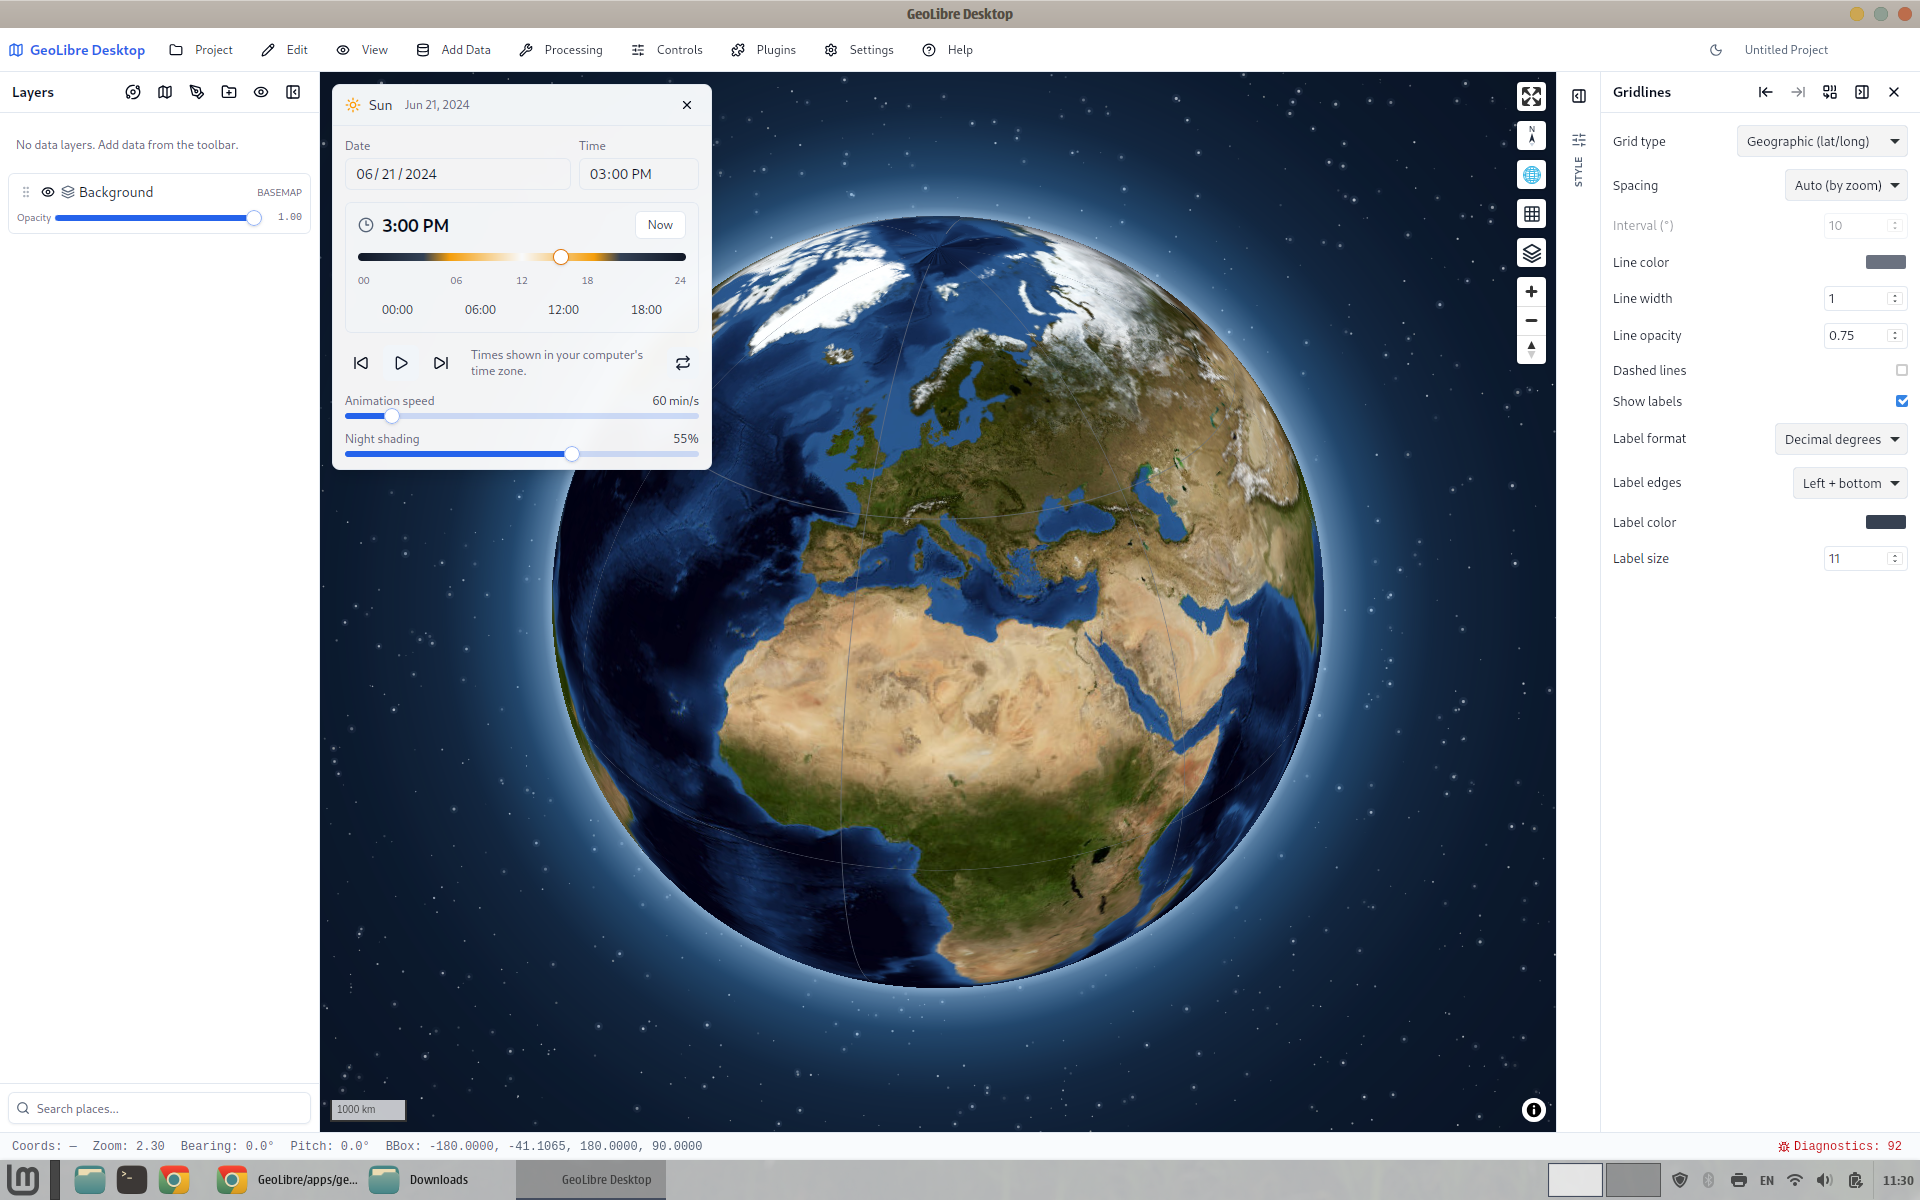Click loop animation icon in Sun panel
Image resolution: width=1920 pixels, height=1200 pixels.
(x=683, y=363)
